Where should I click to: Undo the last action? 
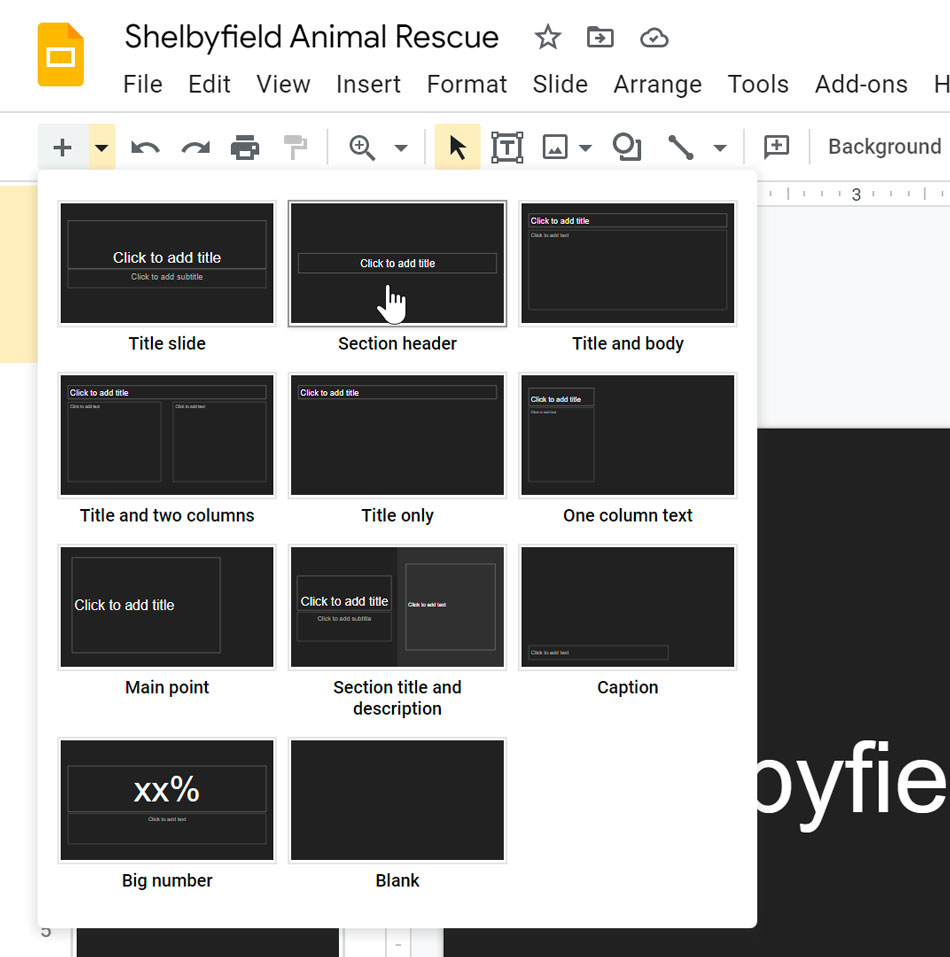click(x=145, y=146)
